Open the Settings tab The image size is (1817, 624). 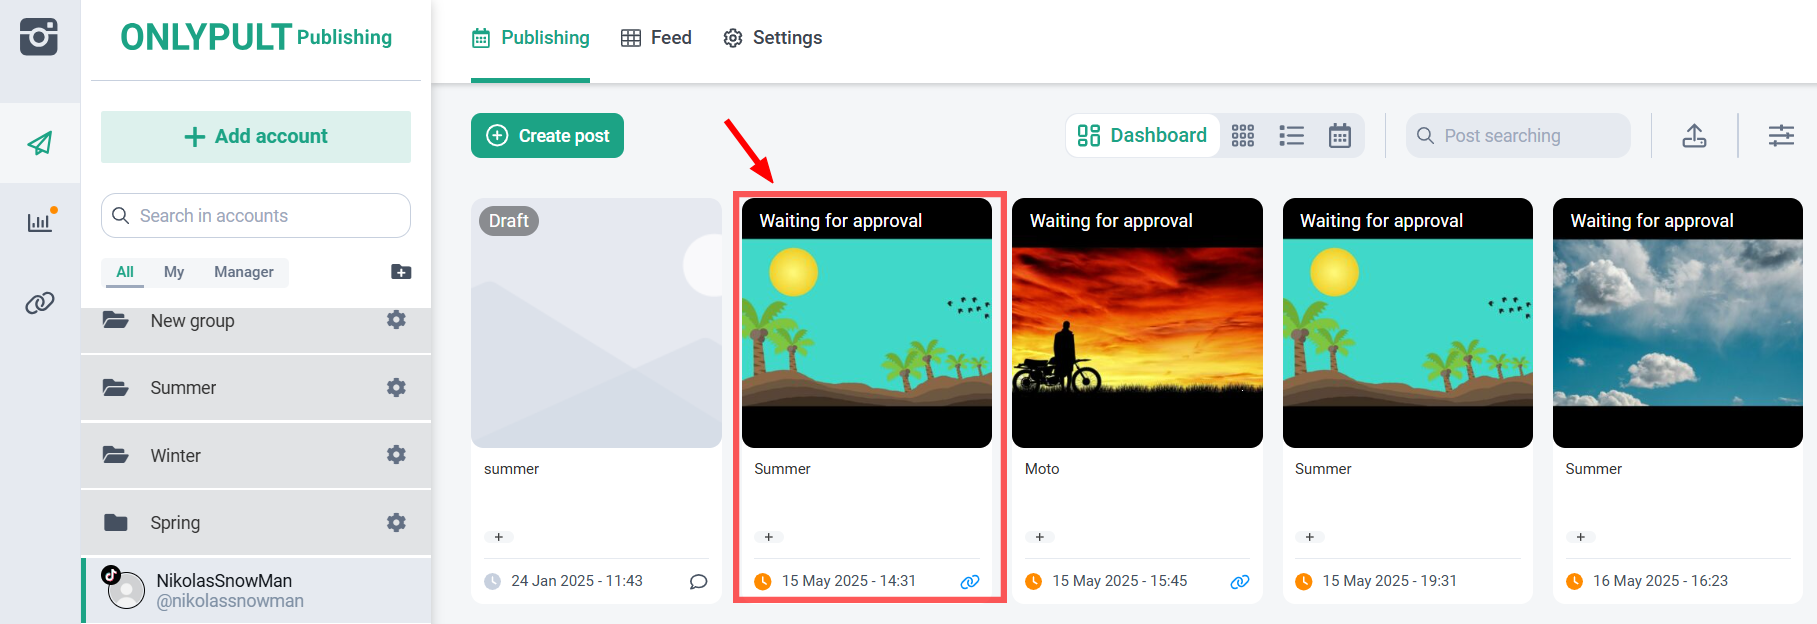pos(772,38)
